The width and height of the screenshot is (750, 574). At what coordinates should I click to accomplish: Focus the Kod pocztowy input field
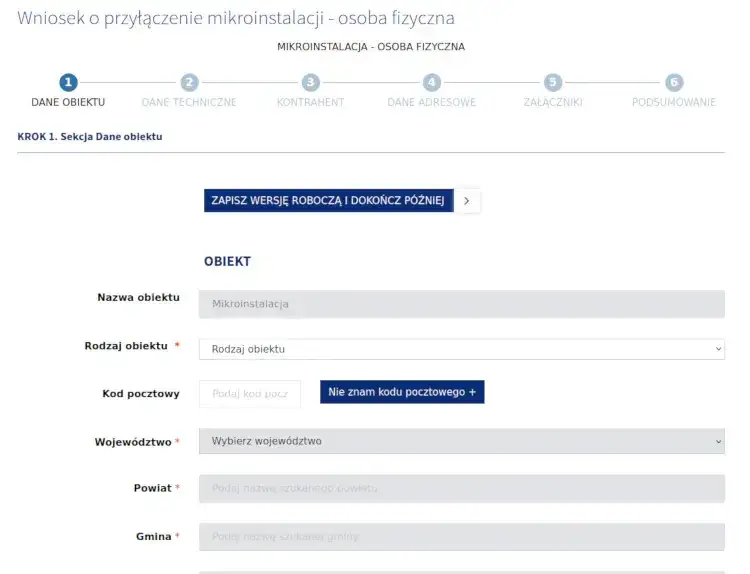[250, 394]
